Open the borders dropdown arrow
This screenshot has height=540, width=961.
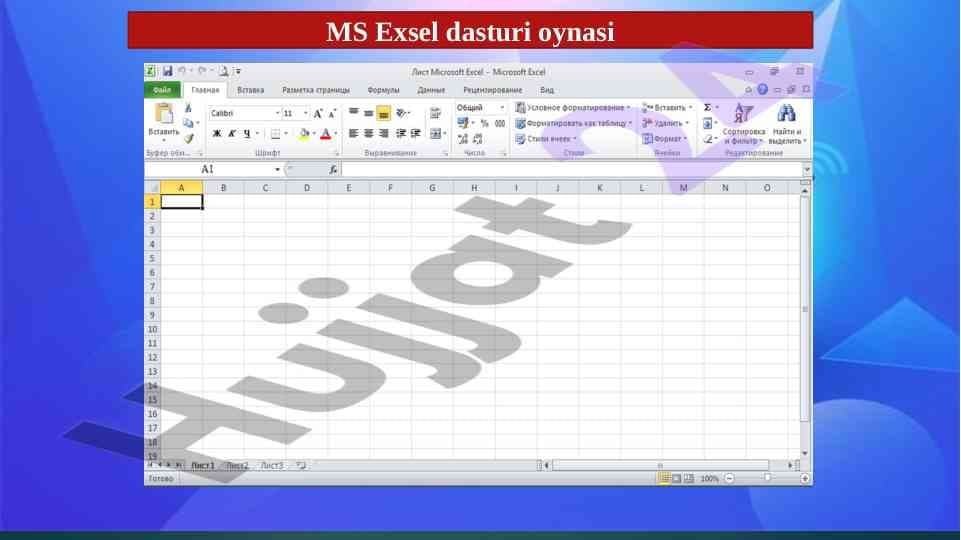click(286, 133)
